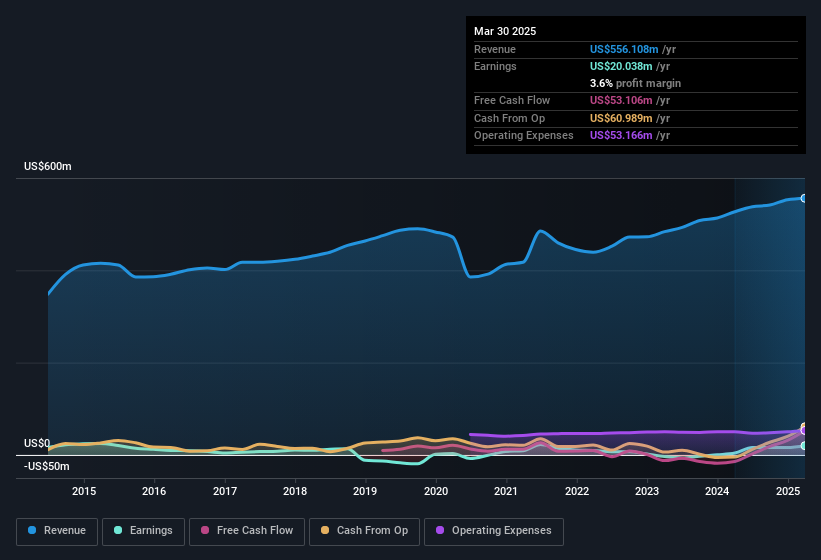Screen dimensions: 821x560
Task: Click the orange Cash From Op legend dot
Action: click(x=325, y=530)
